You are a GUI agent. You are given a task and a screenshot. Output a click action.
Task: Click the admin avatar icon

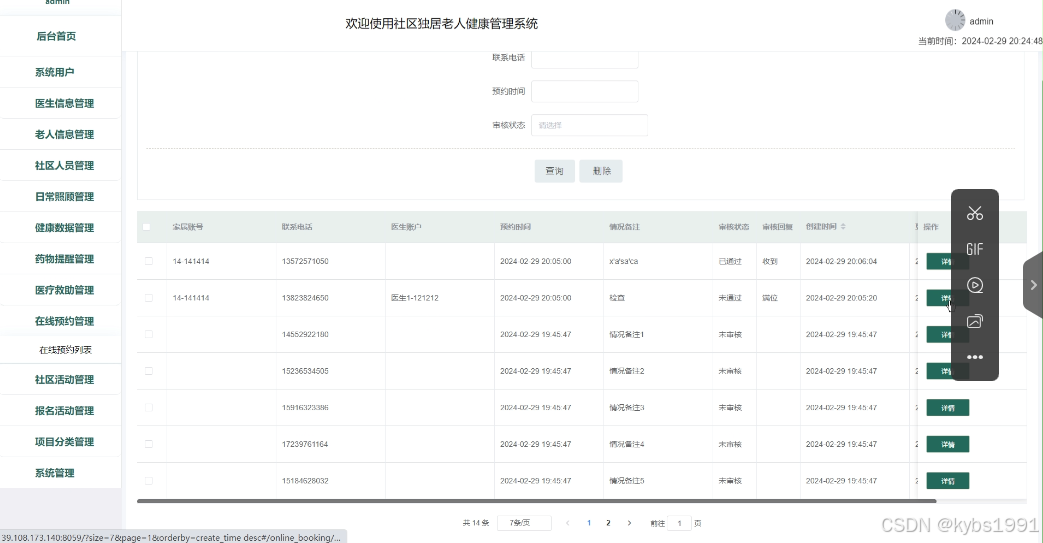click(955, 20)
